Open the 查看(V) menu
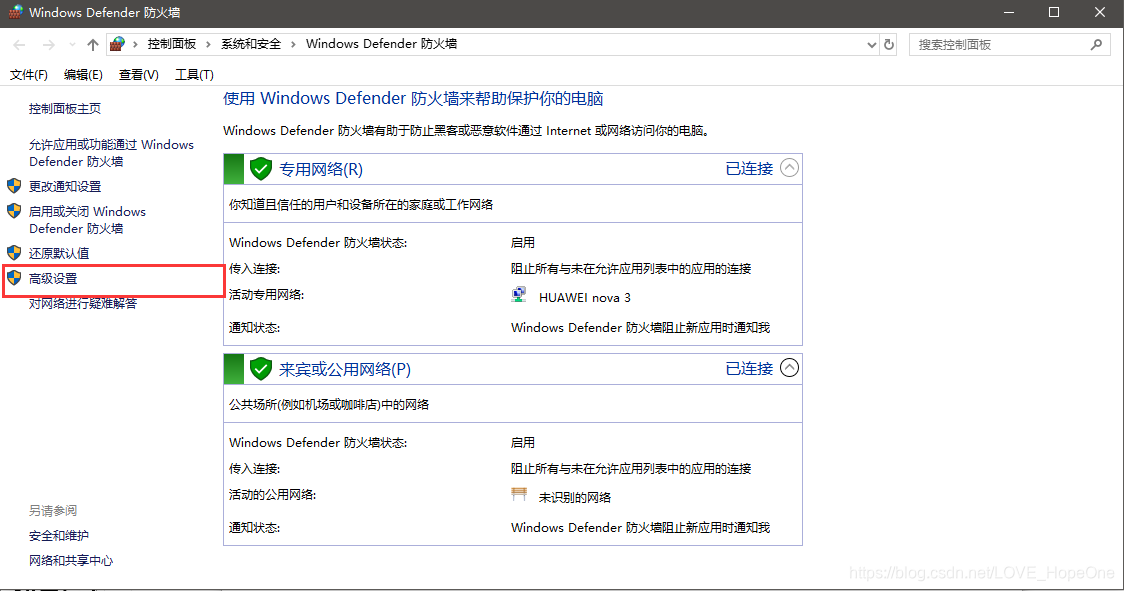This screenshot has width=1124, height=591. tap(138, 75)
